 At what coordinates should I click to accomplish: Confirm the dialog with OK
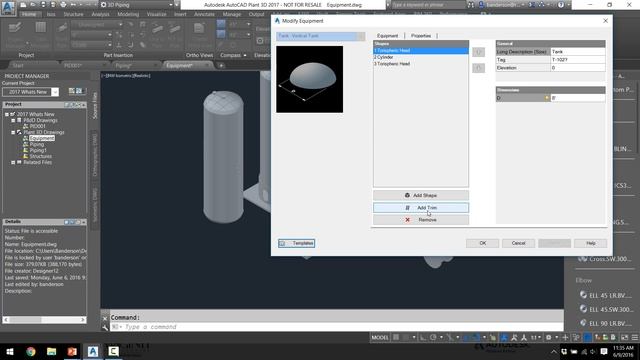(x=482, y=243)
